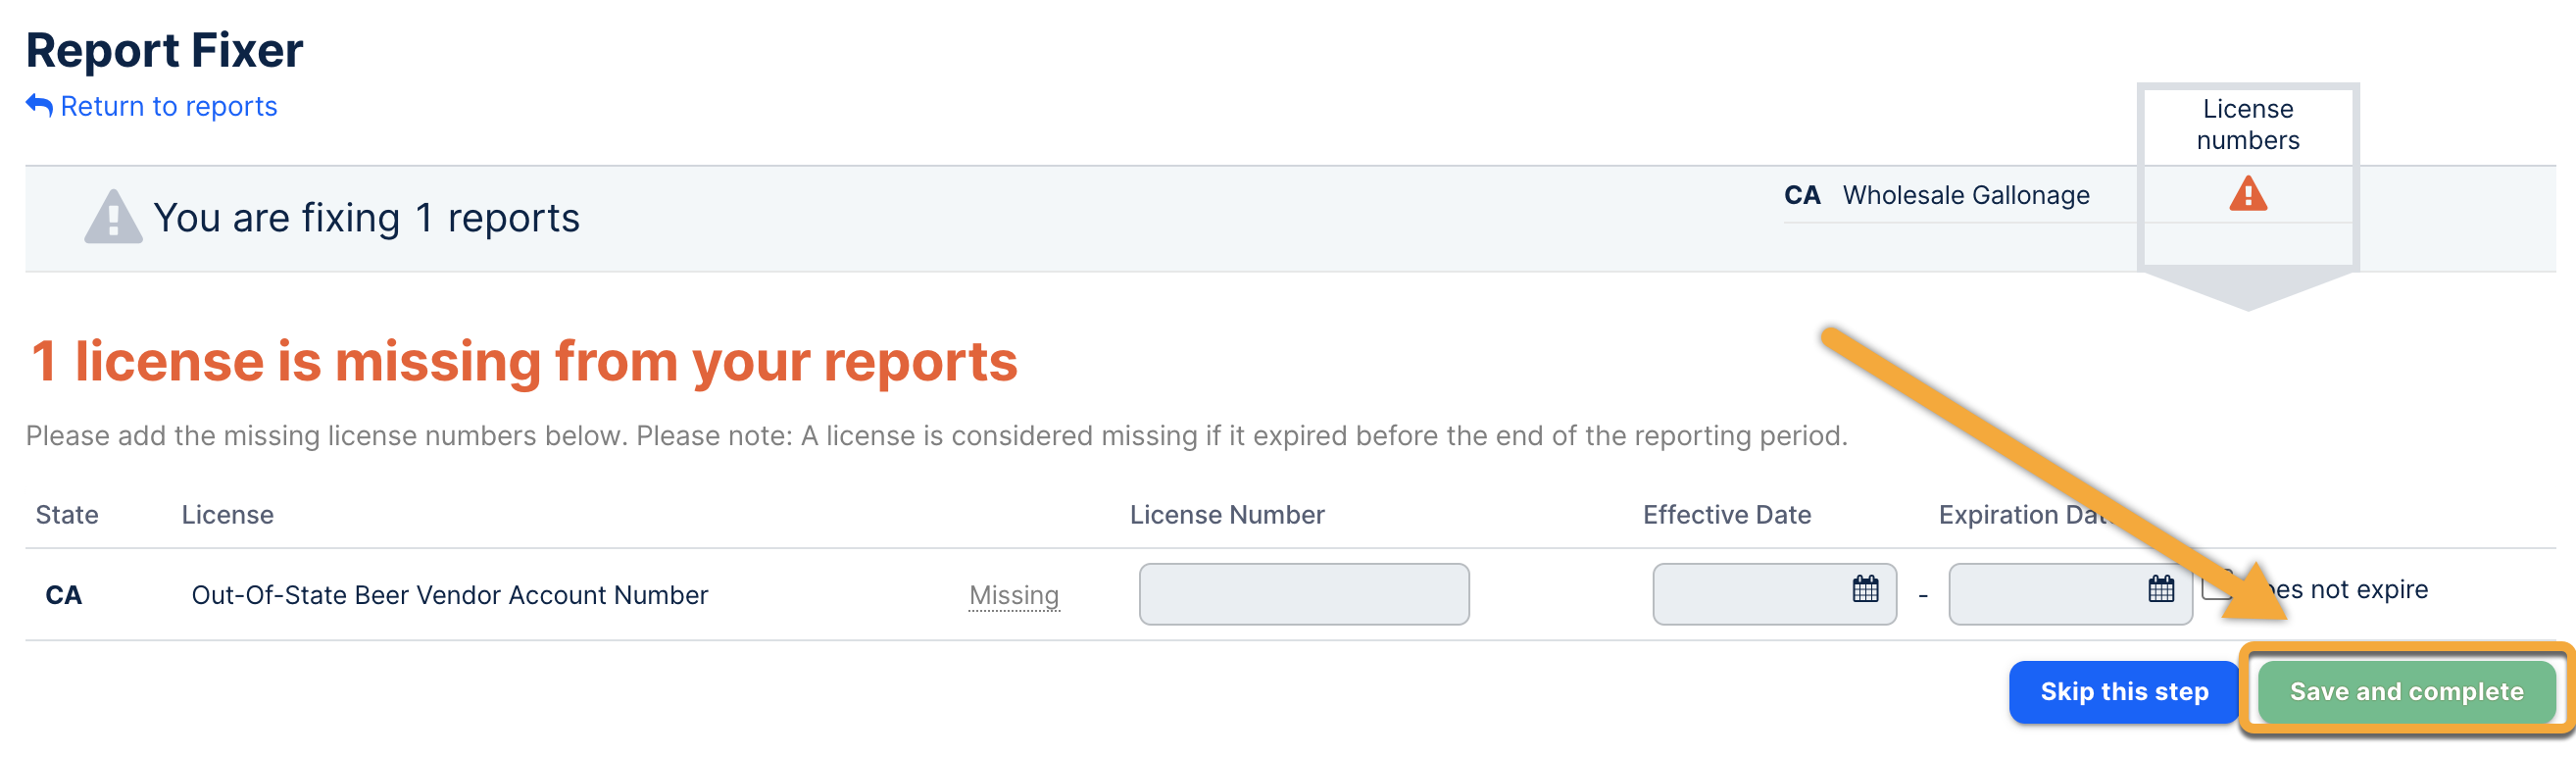Select the License numbers step tab
The width and height of the screenshot is (2576, 757).
[x=2247, y=125]
